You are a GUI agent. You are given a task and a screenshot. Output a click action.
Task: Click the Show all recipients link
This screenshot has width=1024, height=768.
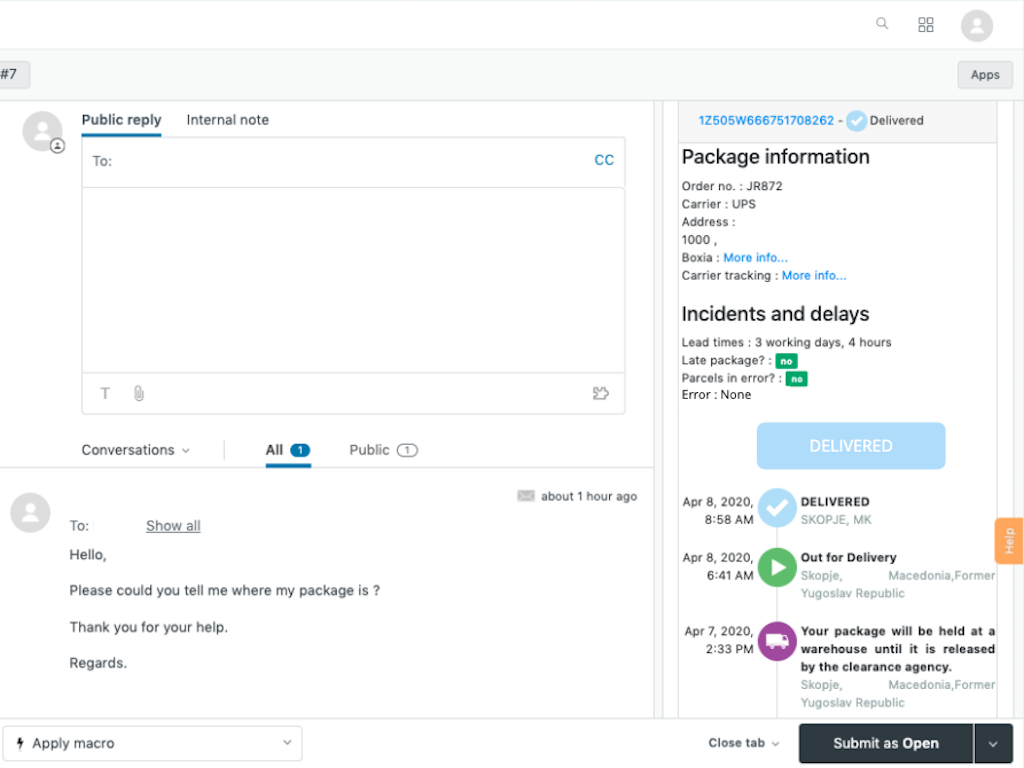[173, 526]
